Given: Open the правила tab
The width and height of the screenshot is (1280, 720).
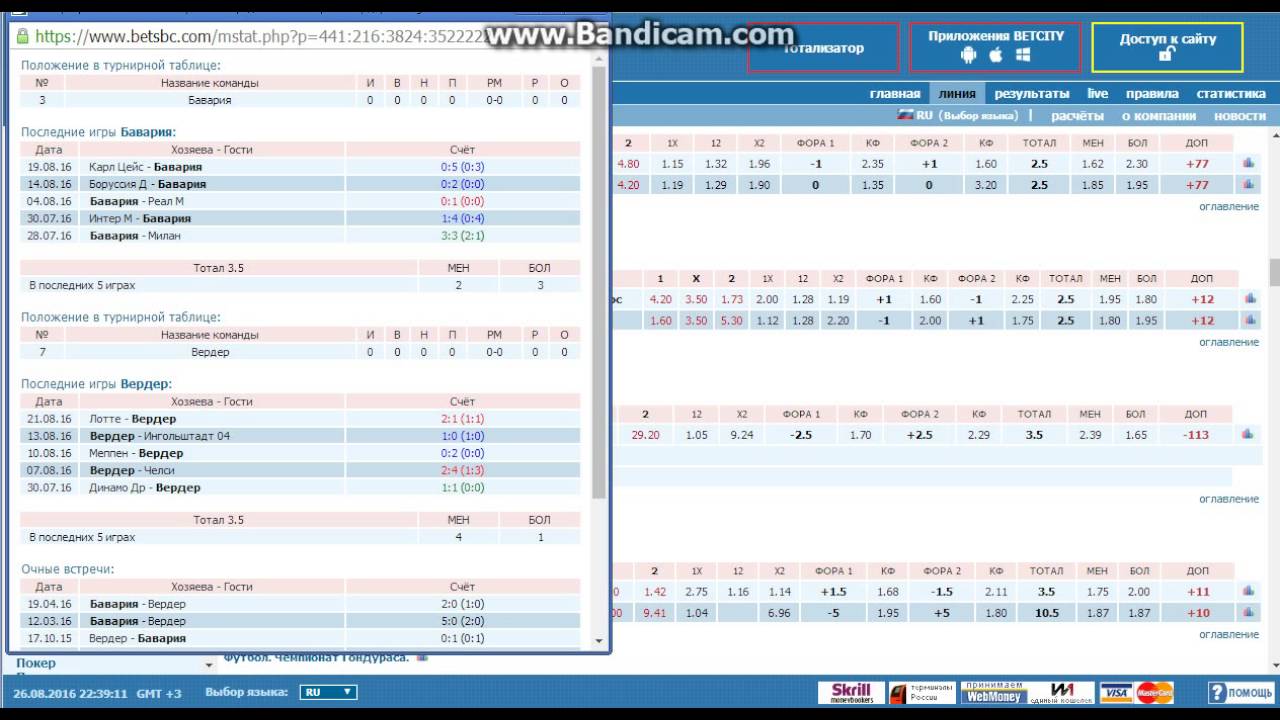Looking at the screenshot, I should point(1152,93).
